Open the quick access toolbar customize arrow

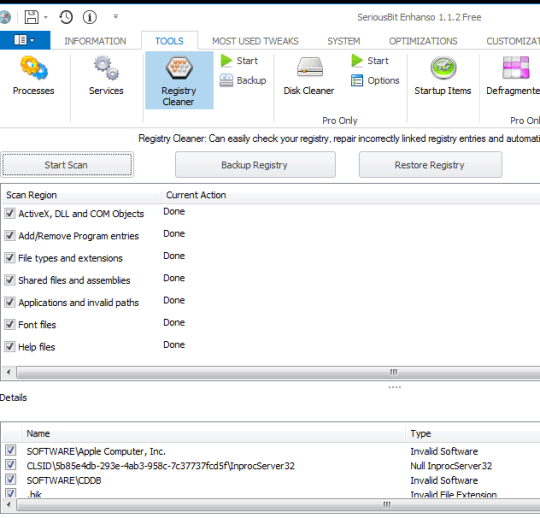click(x=116, y=16)
